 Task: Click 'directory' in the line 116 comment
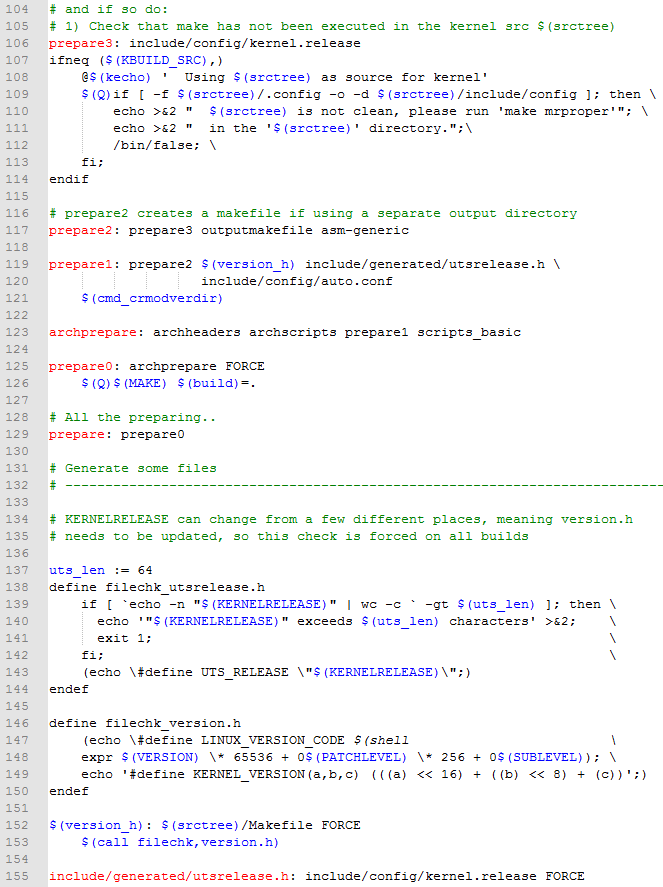[x=541, y=213]
